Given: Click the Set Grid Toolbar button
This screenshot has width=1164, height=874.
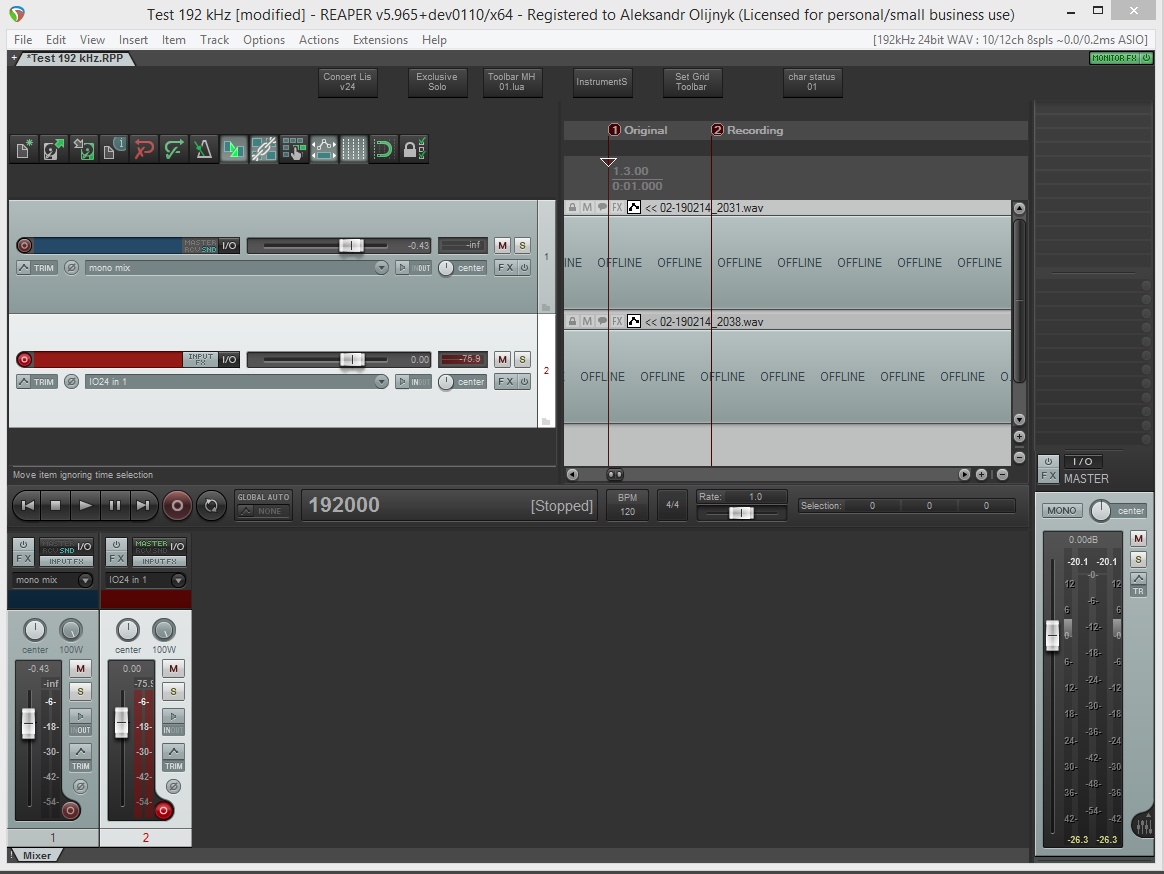Looking at the screenshot, I should point(692,82).
